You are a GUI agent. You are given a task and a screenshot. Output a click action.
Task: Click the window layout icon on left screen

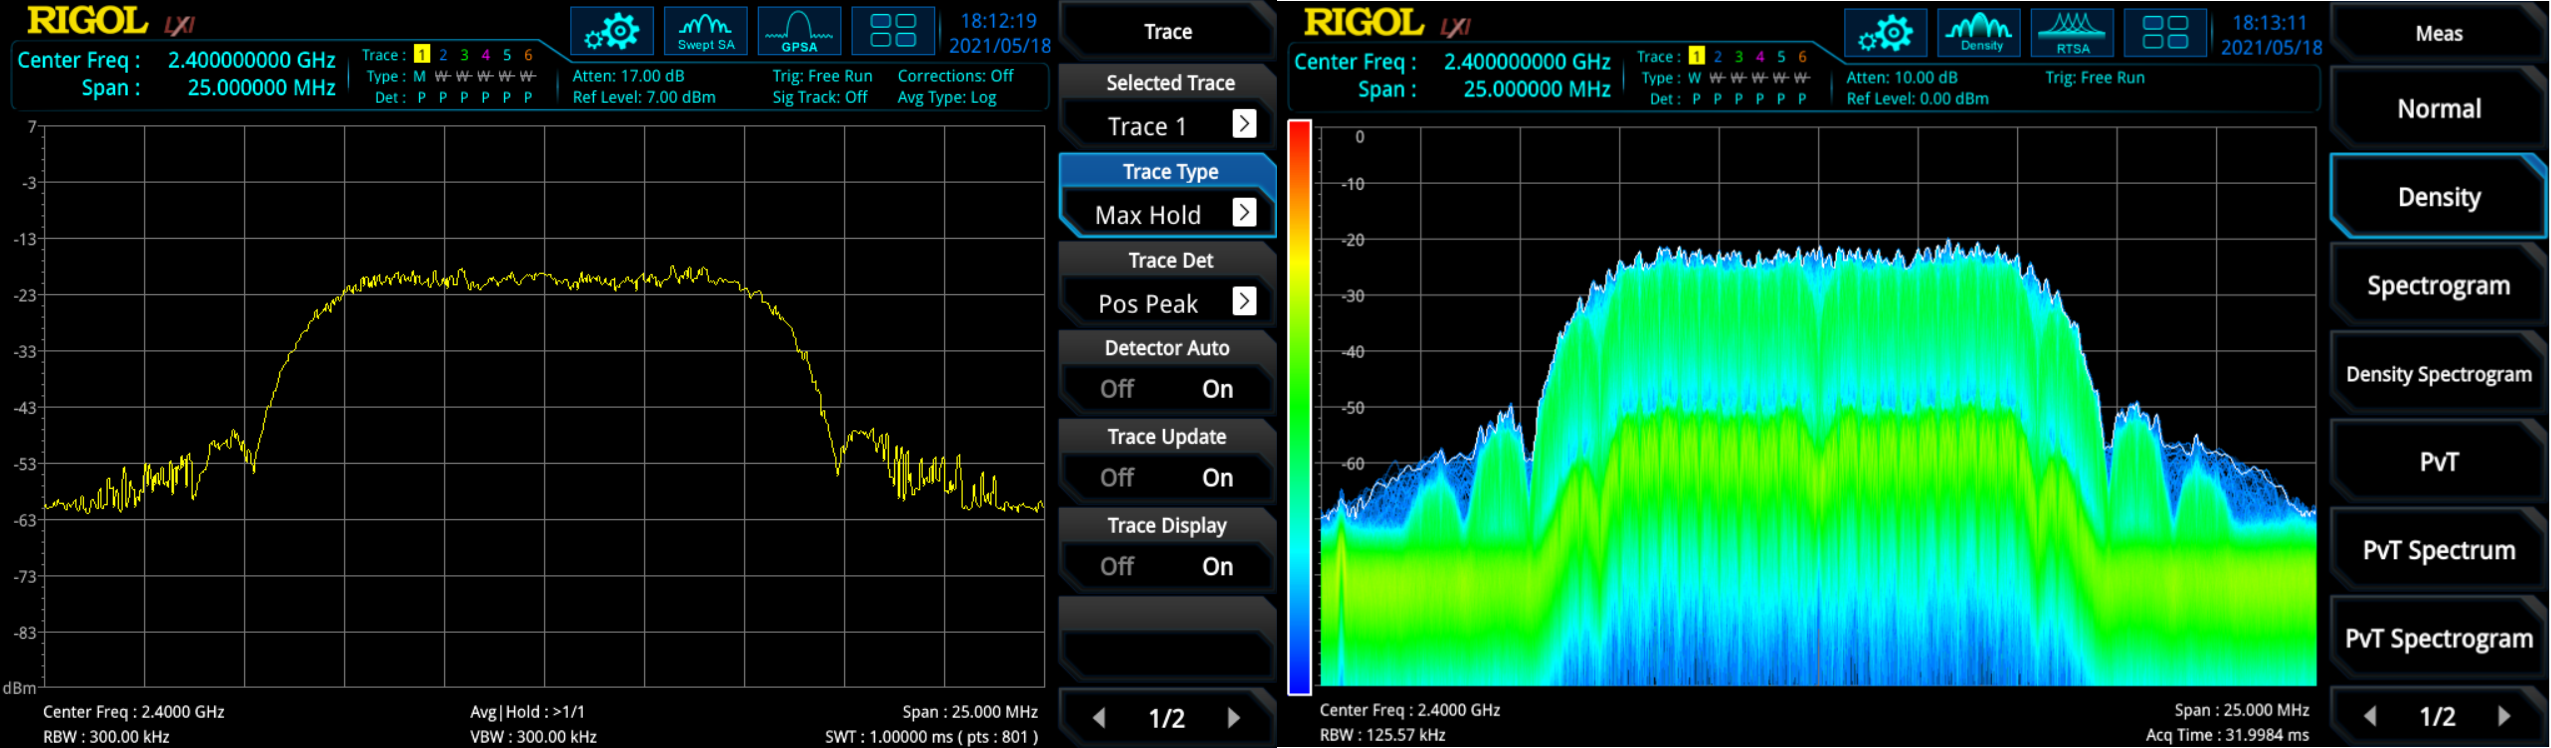[x=893, y=31]
